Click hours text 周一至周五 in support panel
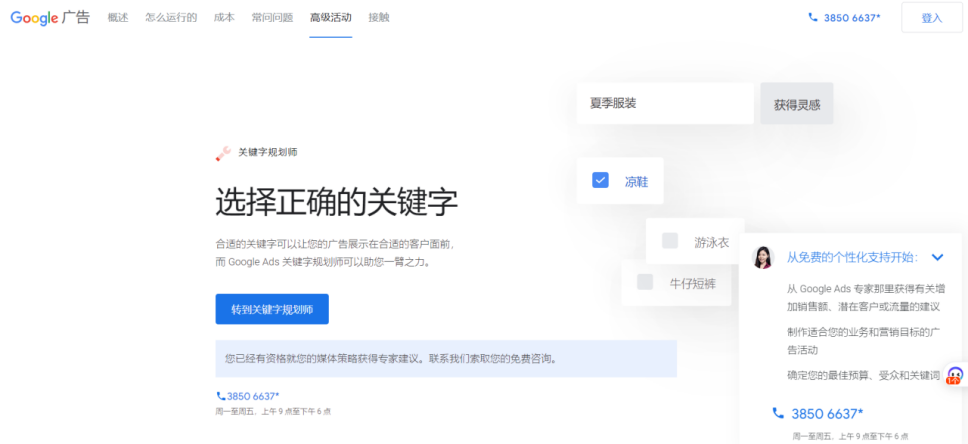 (850, 435)
